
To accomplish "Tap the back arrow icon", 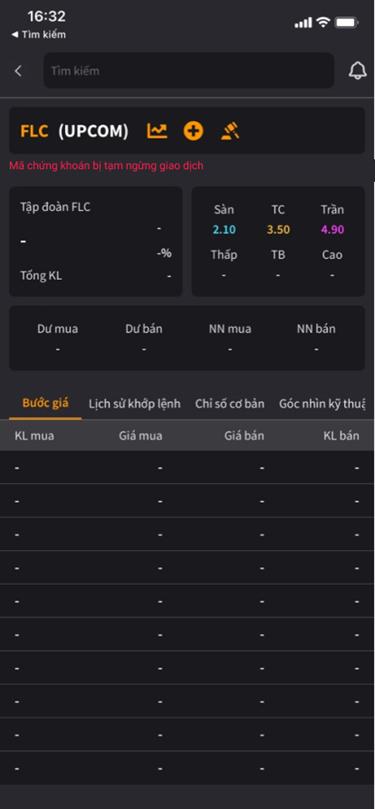I will [18, 71].
